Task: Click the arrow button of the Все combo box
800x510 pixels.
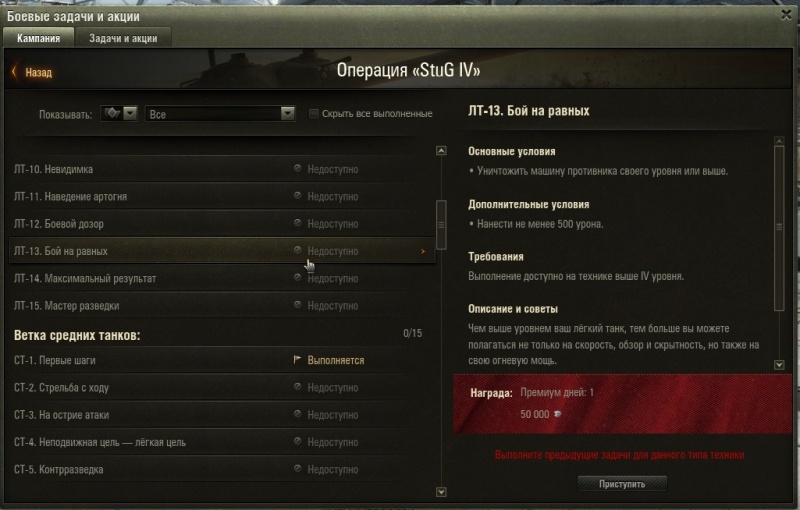Action: tap(288, 113)
